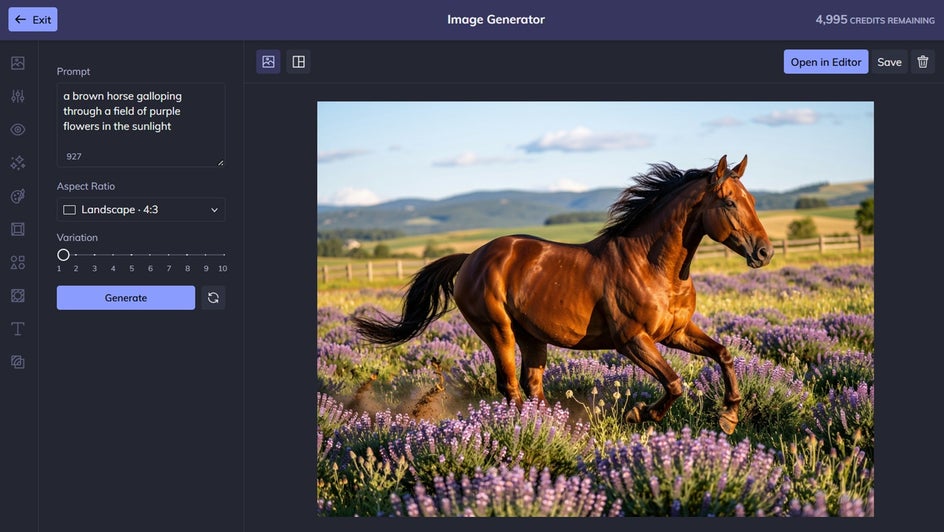Click the Variation slider handle
This screenshot has height=532, width=944.
[x=63, y=255]
